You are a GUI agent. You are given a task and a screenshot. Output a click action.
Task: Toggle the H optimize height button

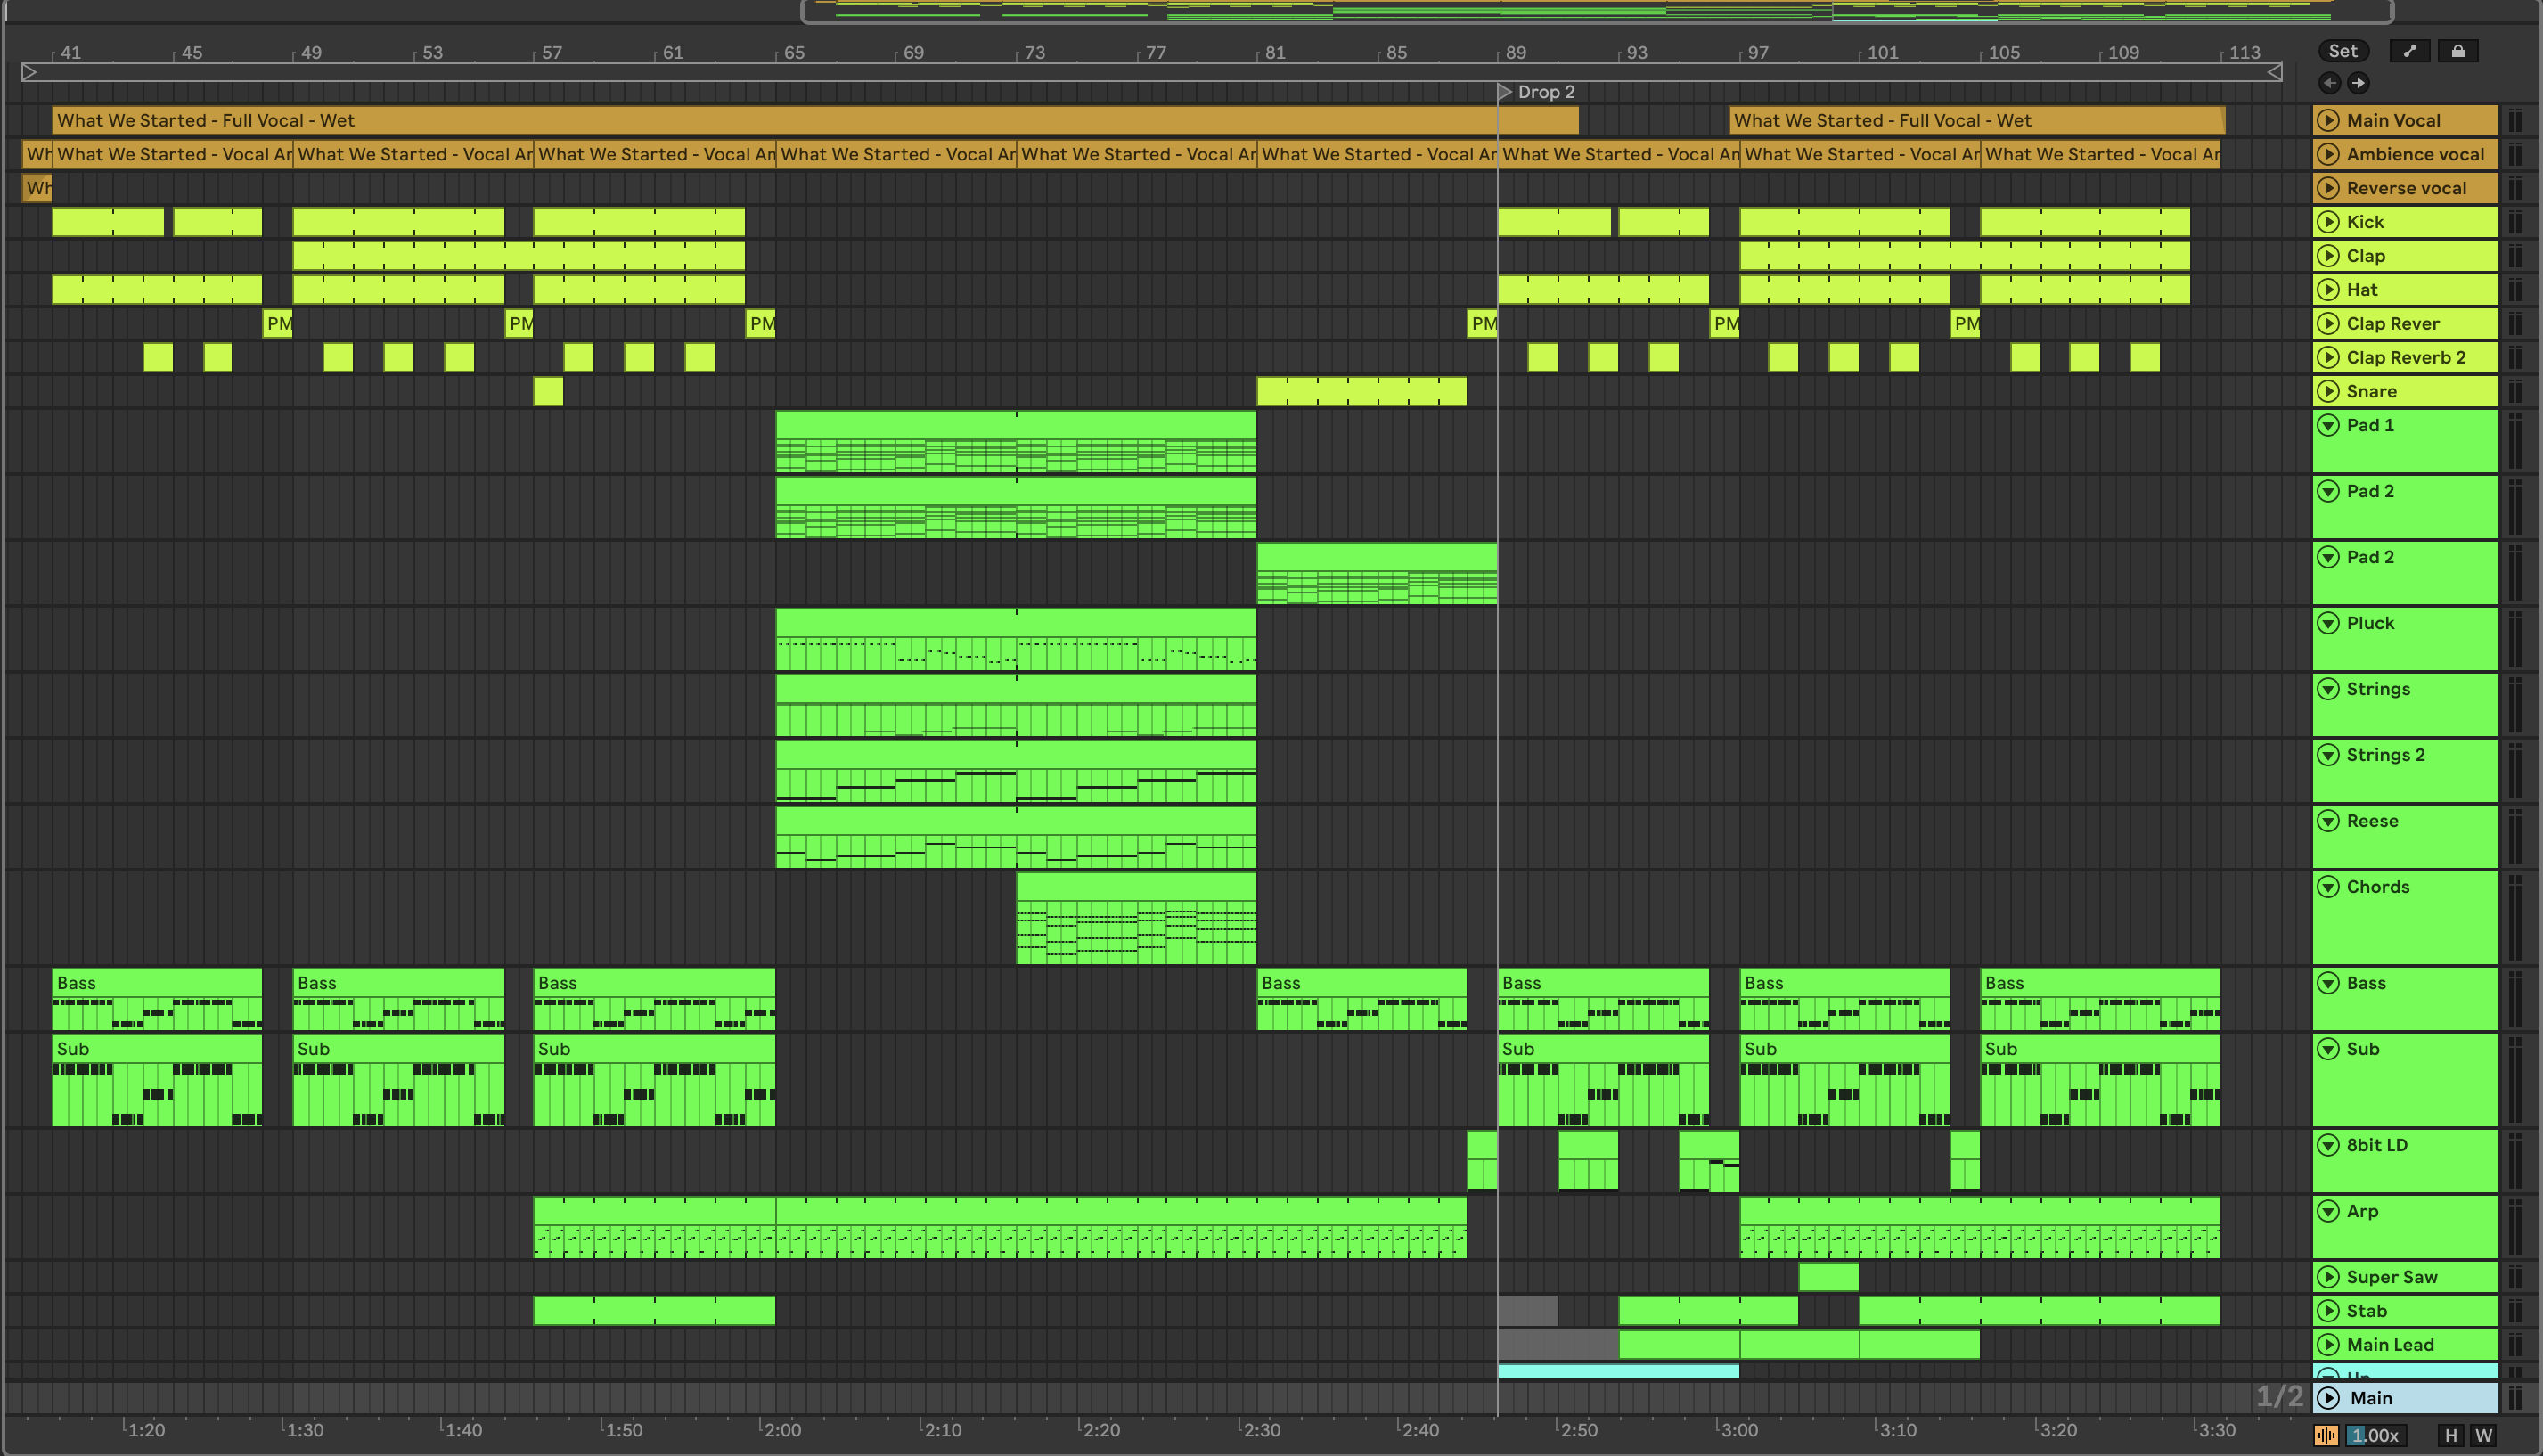click(x=2450, y=1436)
